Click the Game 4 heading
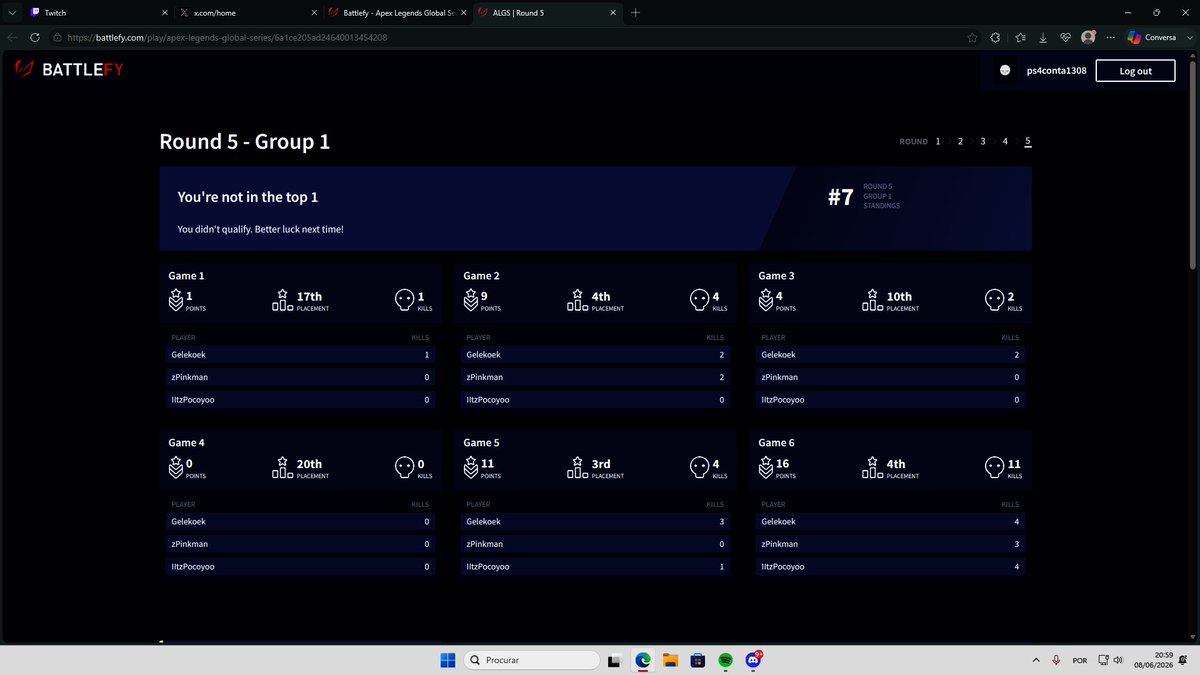The image size is (1200, 675). pos(186,443)
